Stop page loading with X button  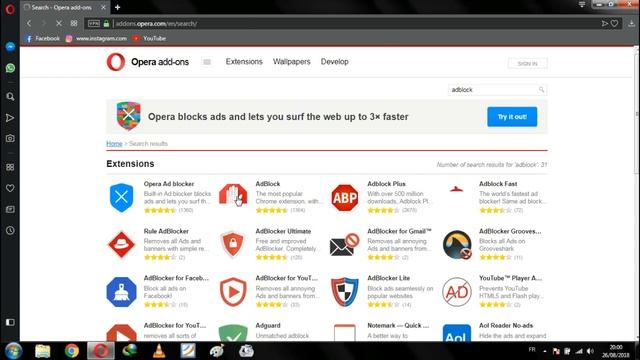(x=59, y=24)
